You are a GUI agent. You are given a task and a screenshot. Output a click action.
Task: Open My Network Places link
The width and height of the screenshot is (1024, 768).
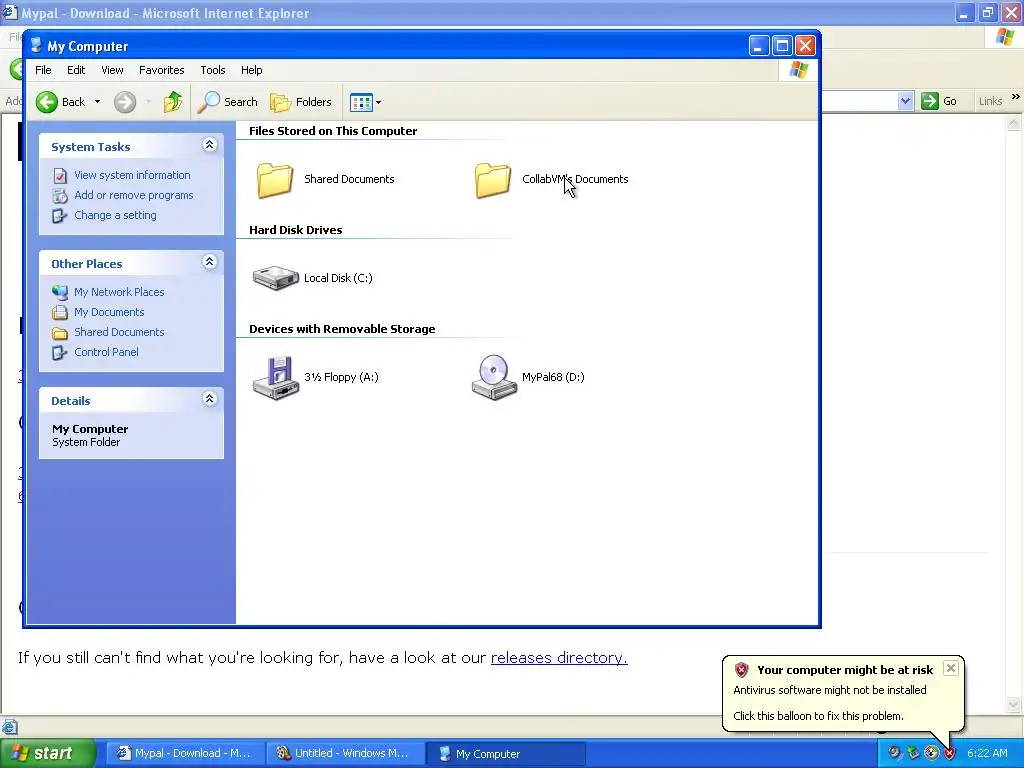click(x=119, y=292)
